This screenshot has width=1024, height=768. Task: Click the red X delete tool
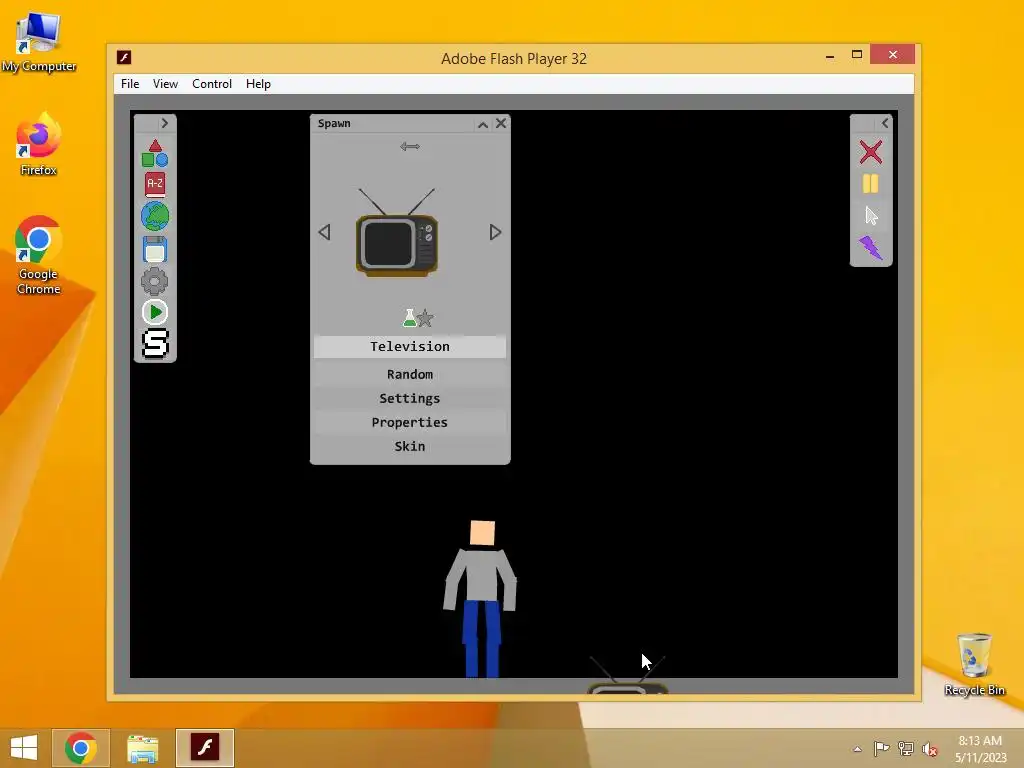[x=871, y=152]
